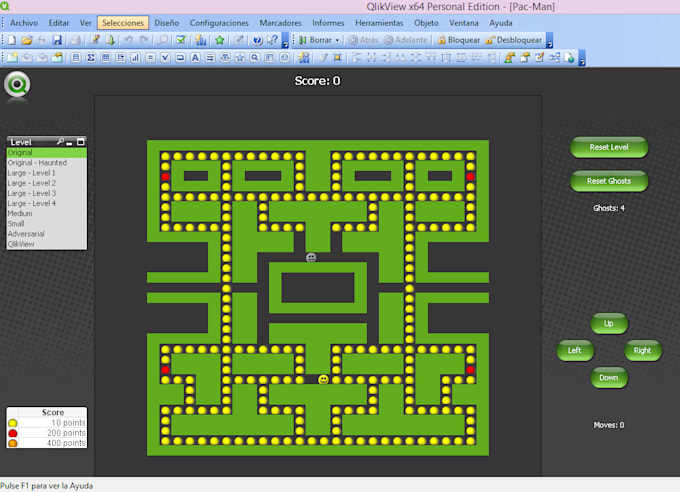Viewport: 680px width, 492px height.
Task: Select the 'Adversarial' level
Action: (x=46, y=234)
